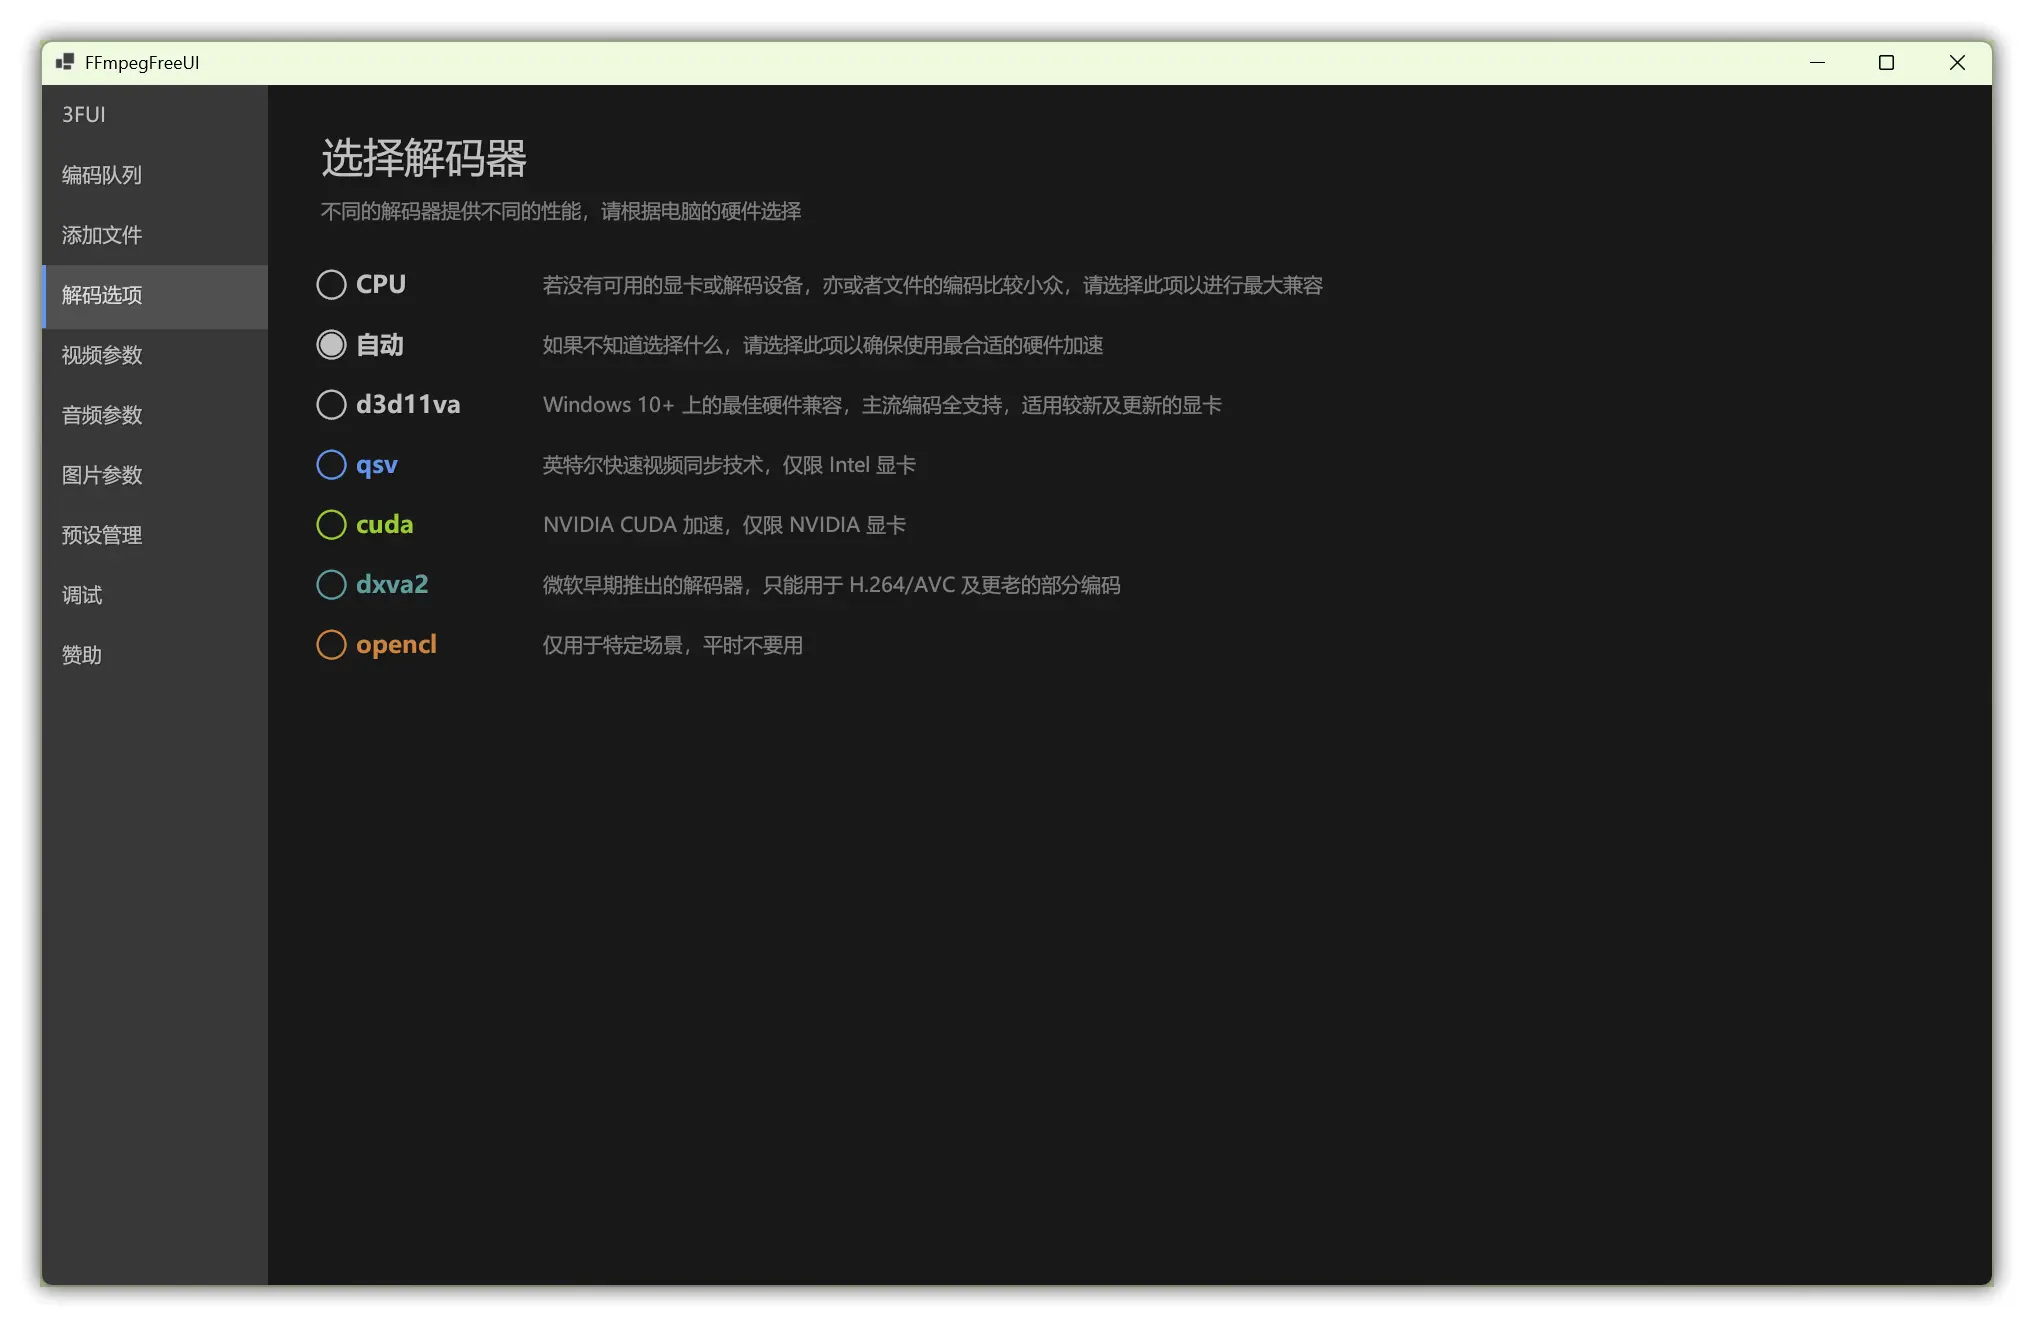Click the dxva2 description mentioning H.264/AVC
Screen dimensions: 2034x1327
pyautogui.click(x=831, y=585)
